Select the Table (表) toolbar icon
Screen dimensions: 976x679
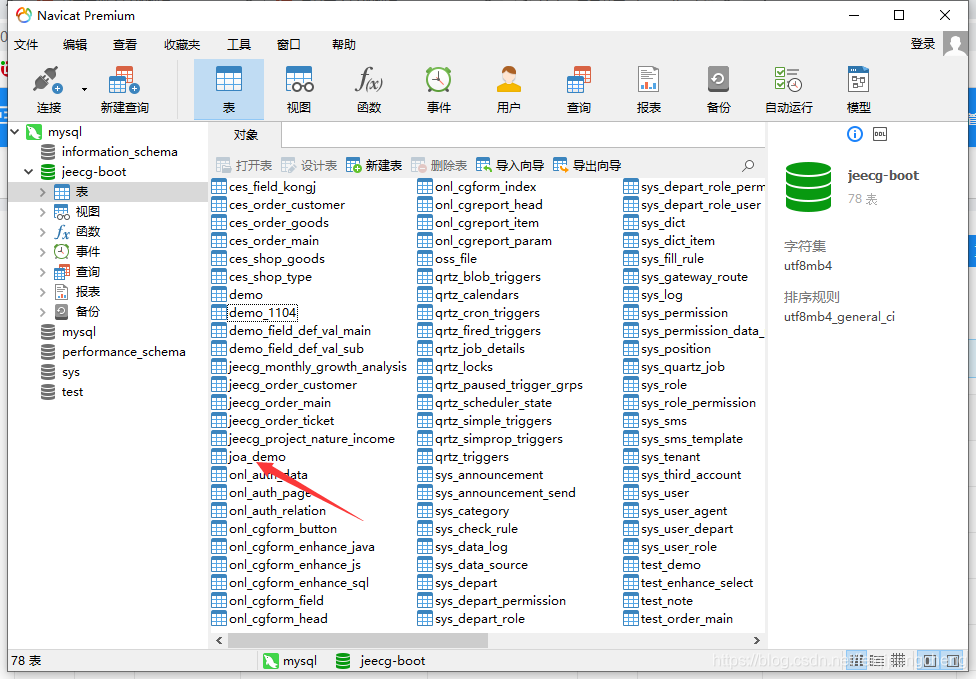[228, 90]
